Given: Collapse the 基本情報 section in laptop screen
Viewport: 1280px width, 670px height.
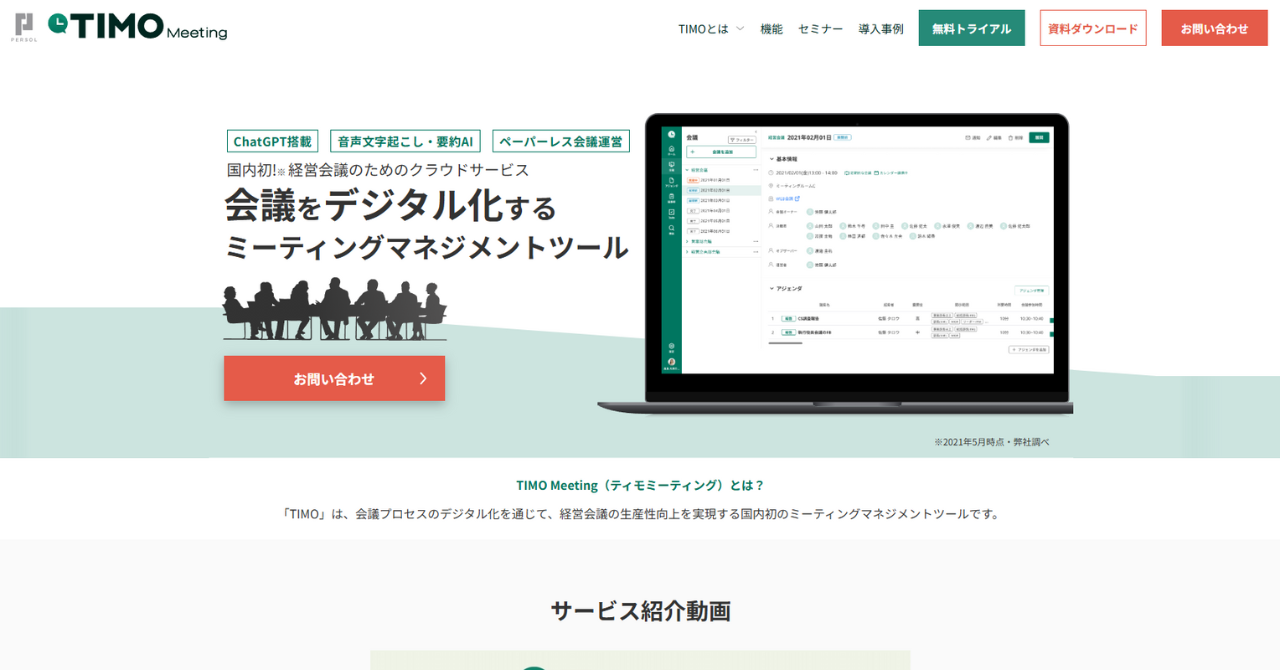Looking at the screenshot, I should (771, 159).
